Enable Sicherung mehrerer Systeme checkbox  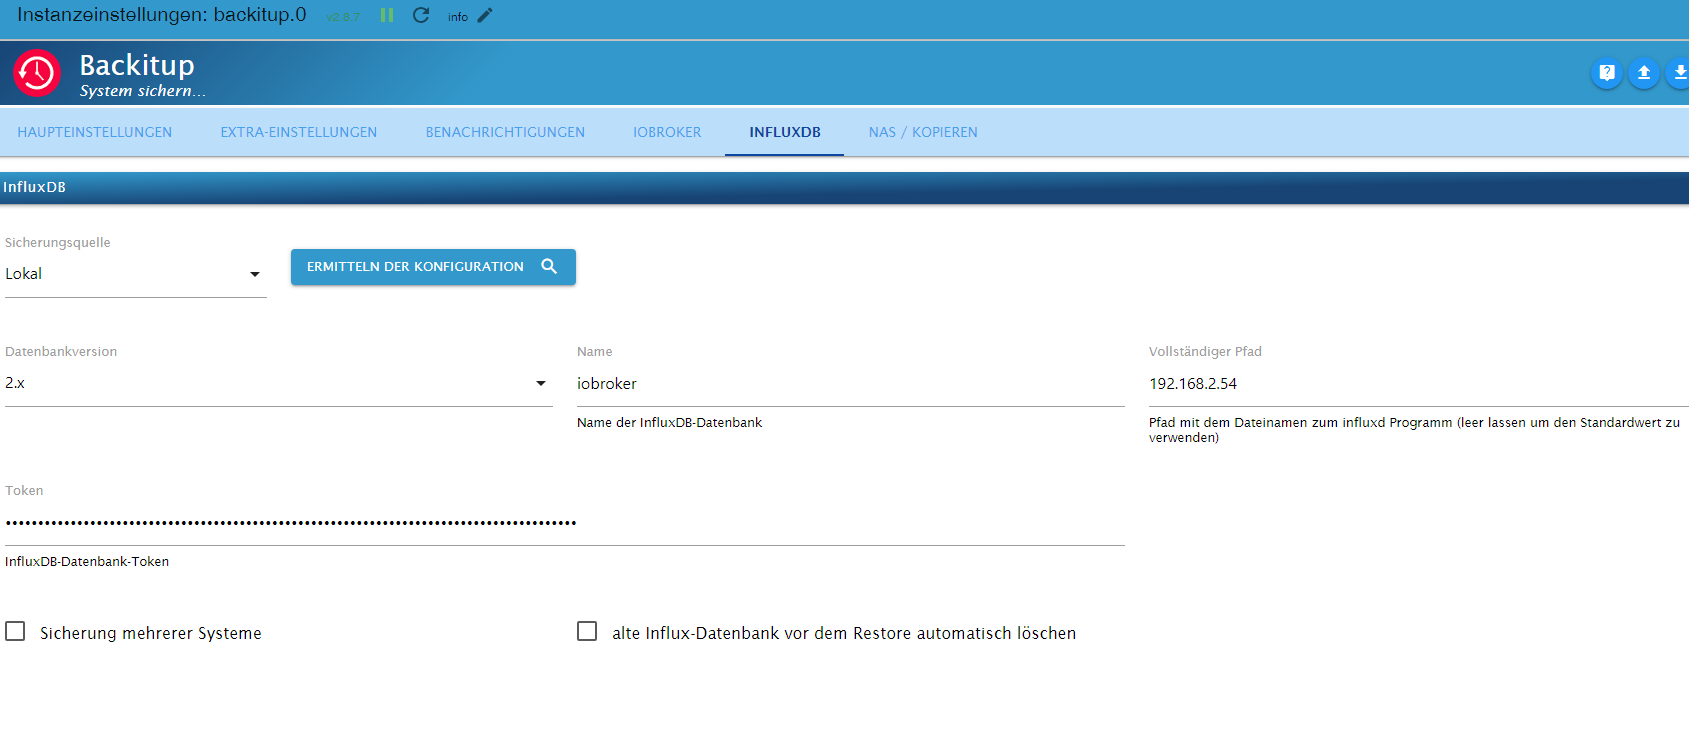pyautogui.click(x=15, y=631)
